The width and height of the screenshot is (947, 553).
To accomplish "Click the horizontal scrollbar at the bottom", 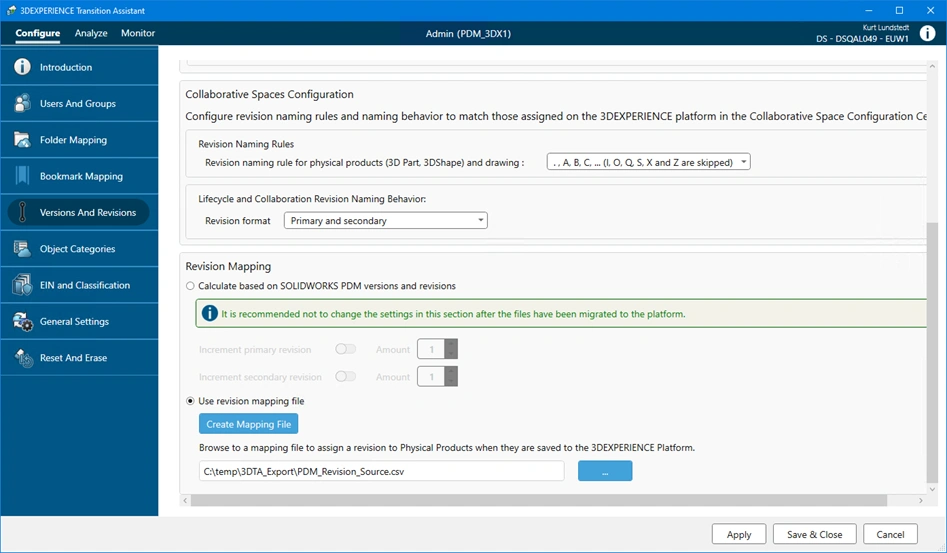I will [539, 500].
